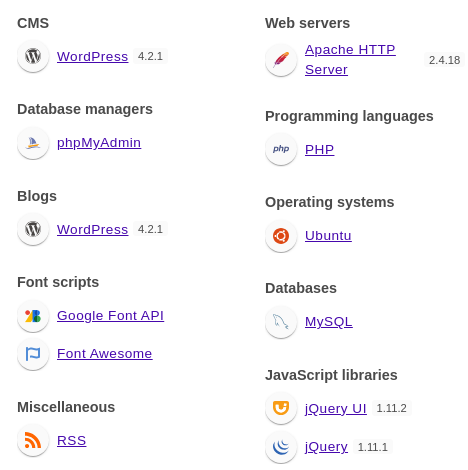This screenshot has height=470, width=468.
Task: Click the Google Font API icon
Action: 33,316
